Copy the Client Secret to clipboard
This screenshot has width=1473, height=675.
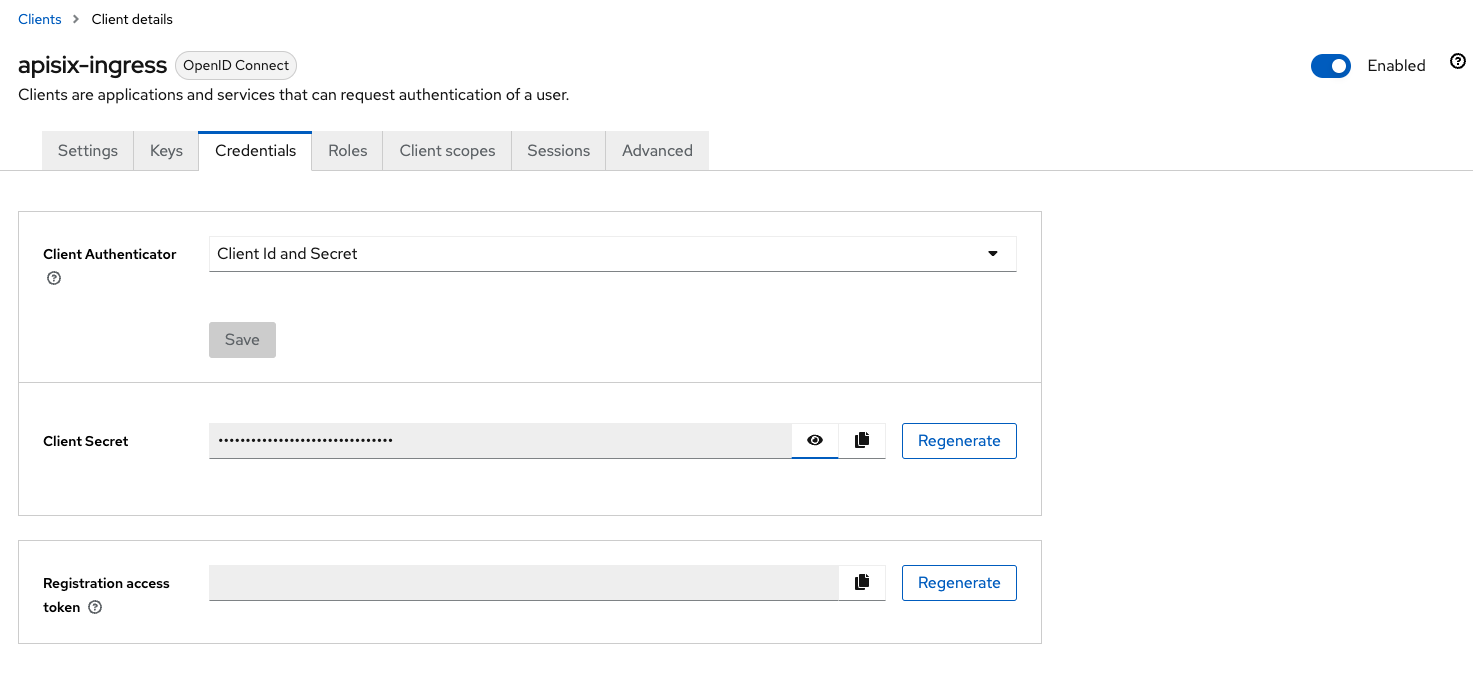coord(861,440)
